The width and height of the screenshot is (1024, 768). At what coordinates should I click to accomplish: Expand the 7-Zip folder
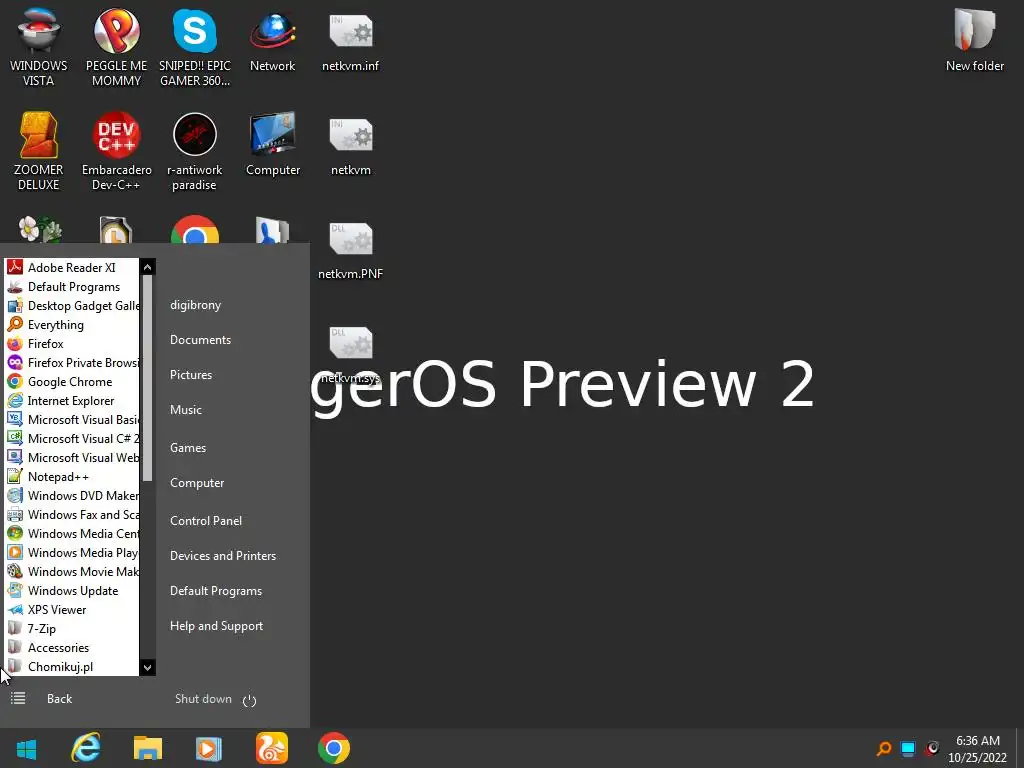pyautogui.click(x=72, y=628)
